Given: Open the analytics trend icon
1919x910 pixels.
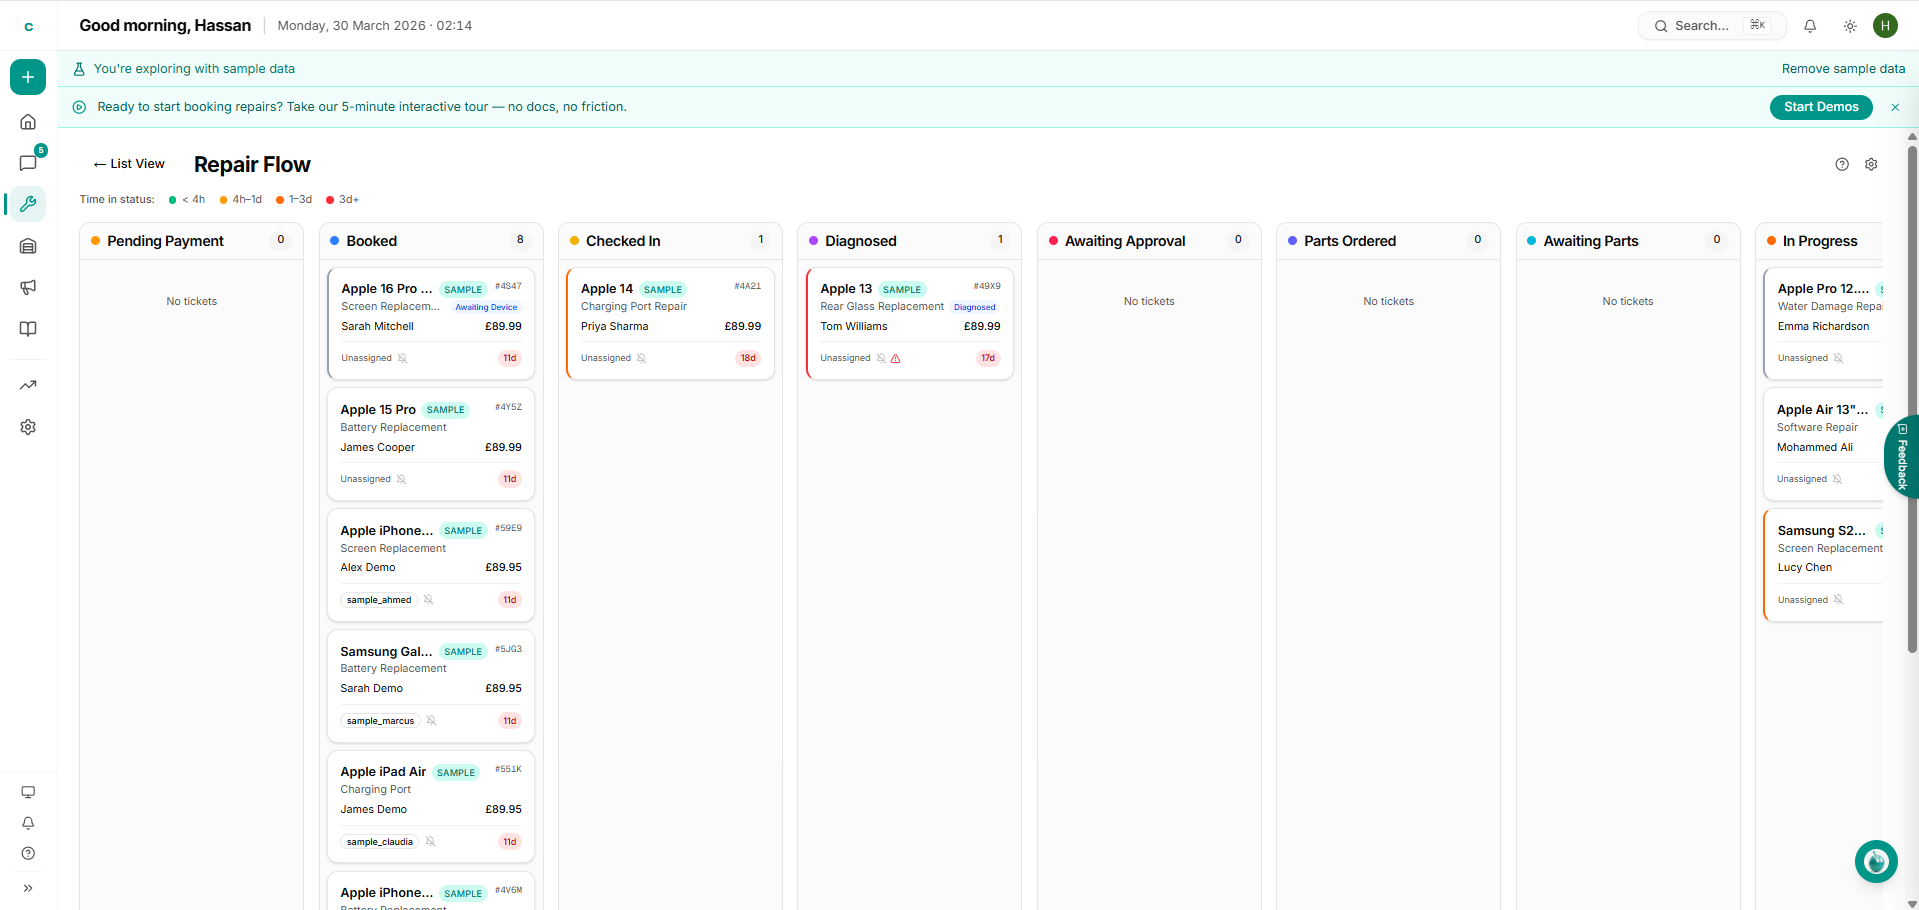Looking at the screenshot, I should click(x=28, y=385).
